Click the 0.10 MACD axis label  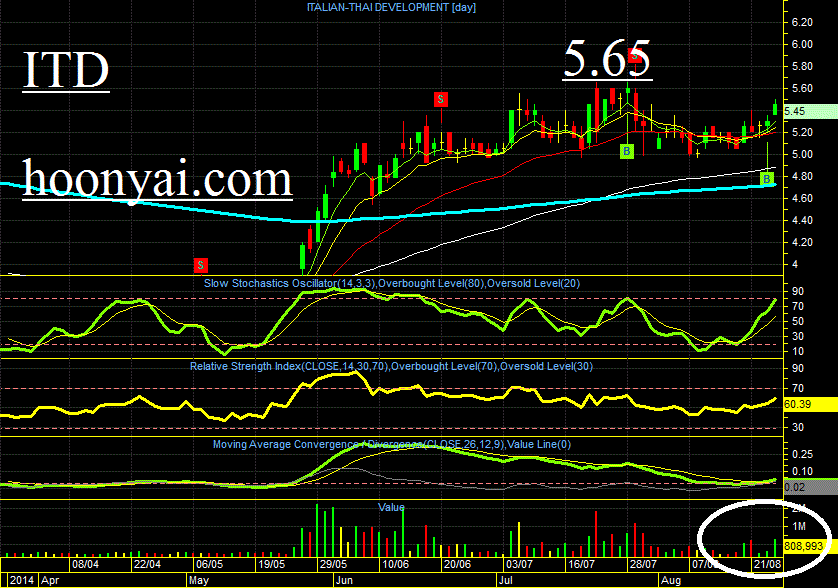point(802,471)
